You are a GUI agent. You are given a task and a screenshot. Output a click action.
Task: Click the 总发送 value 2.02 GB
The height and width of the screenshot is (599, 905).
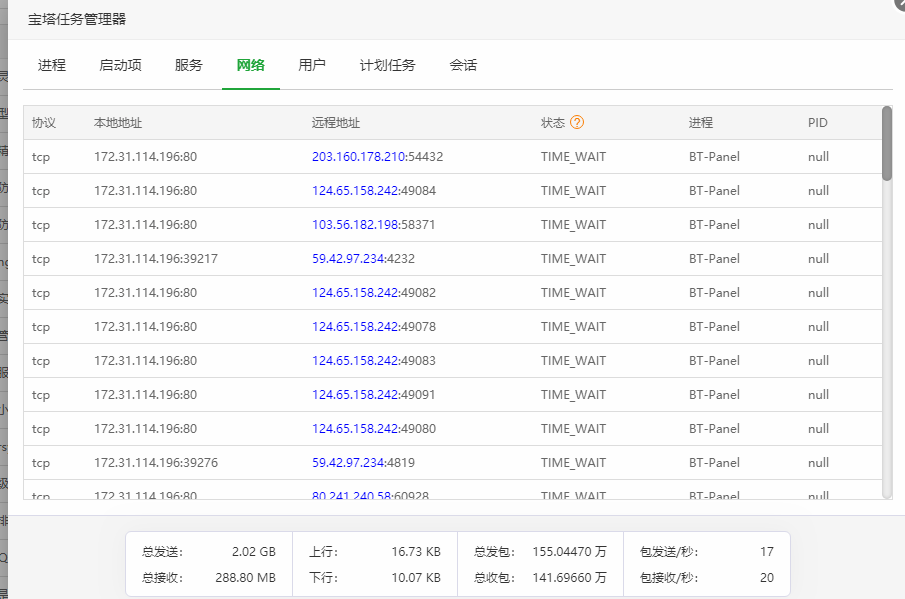pos(254,552)
